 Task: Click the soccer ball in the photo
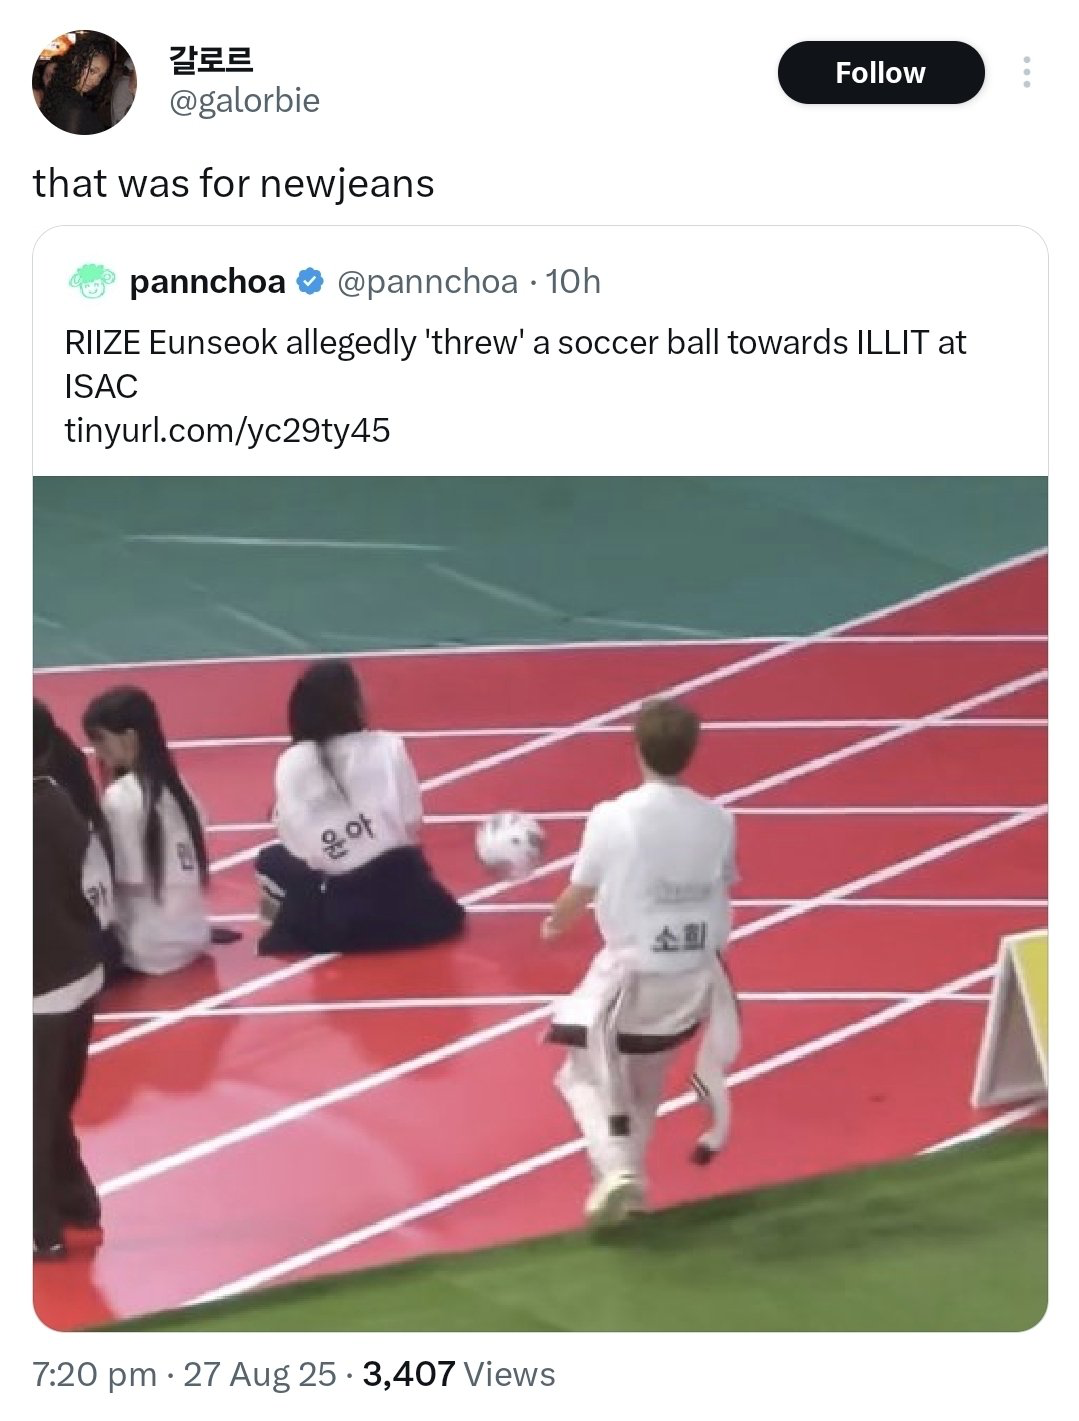[510, 846]
